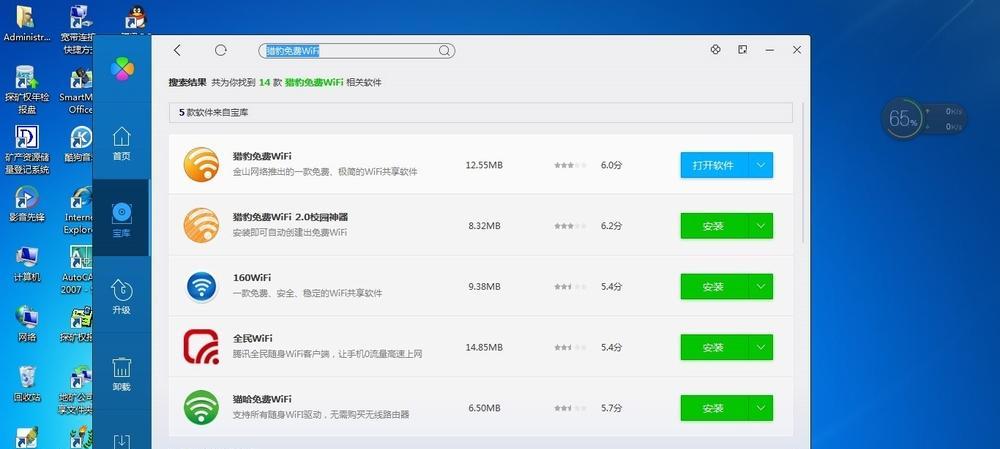Open 升级 upgrade section icon
The image size is (1000, 449).
click(121, 297)
